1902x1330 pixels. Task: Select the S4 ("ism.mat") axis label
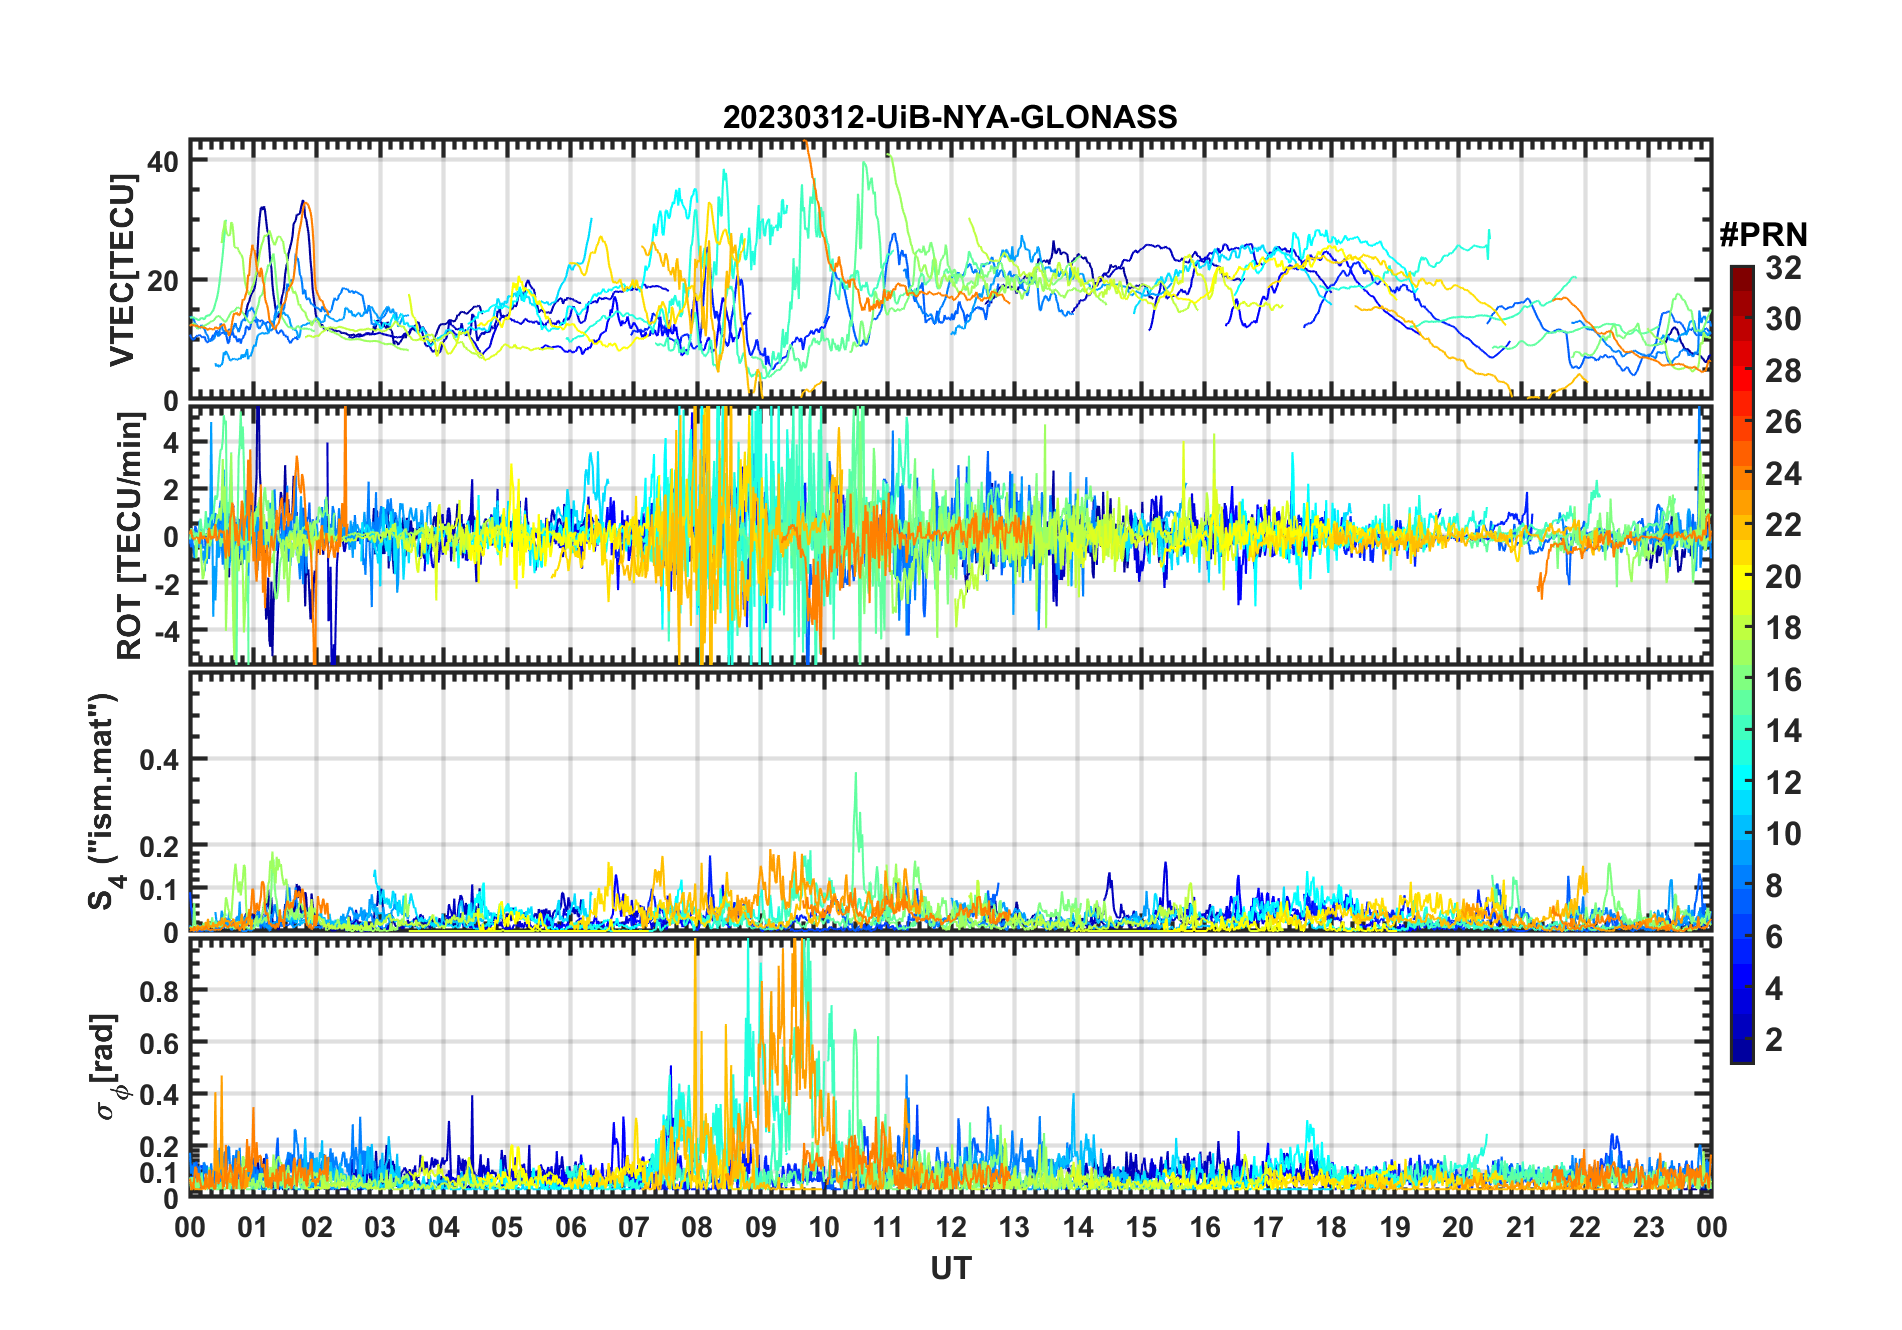click(104, 801)
